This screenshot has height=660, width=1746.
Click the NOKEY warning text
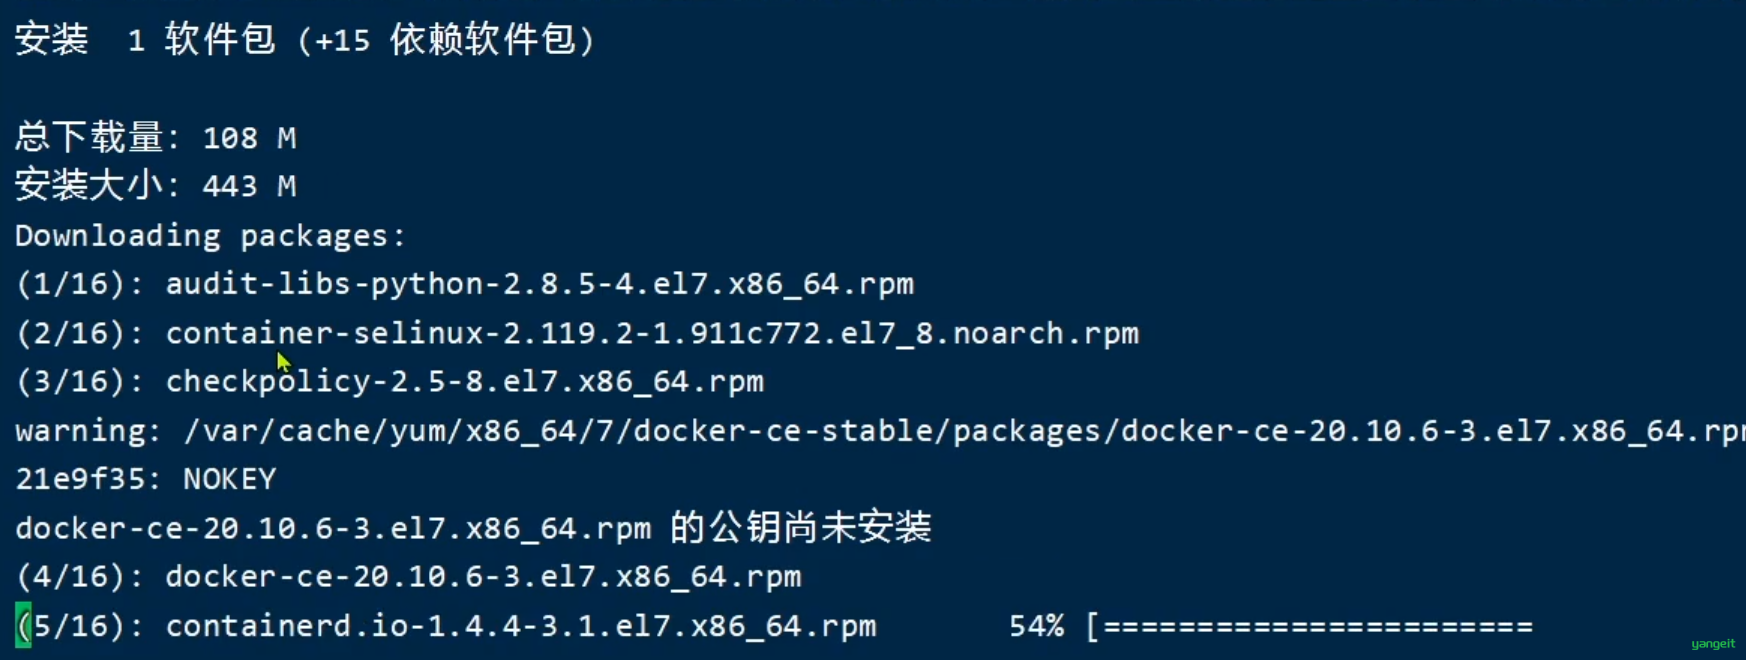(x=229, y=479)
